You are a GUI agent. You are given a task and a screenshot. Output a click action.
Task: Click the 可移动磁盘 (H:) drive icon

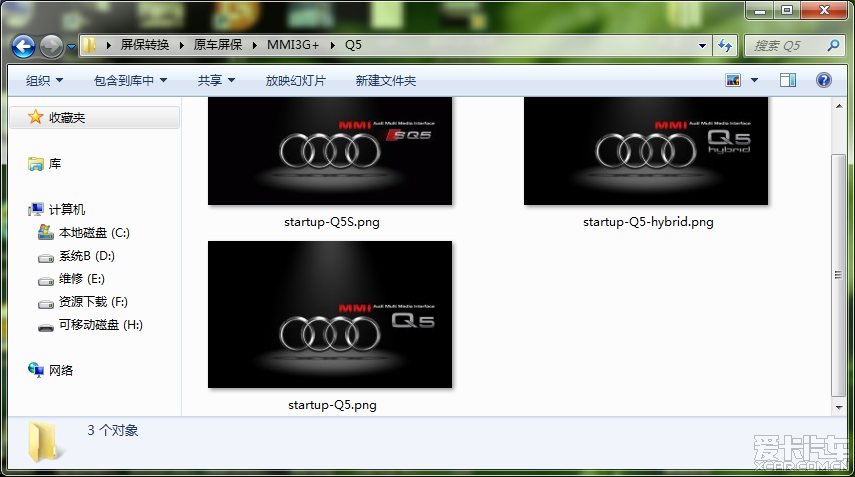46,327
